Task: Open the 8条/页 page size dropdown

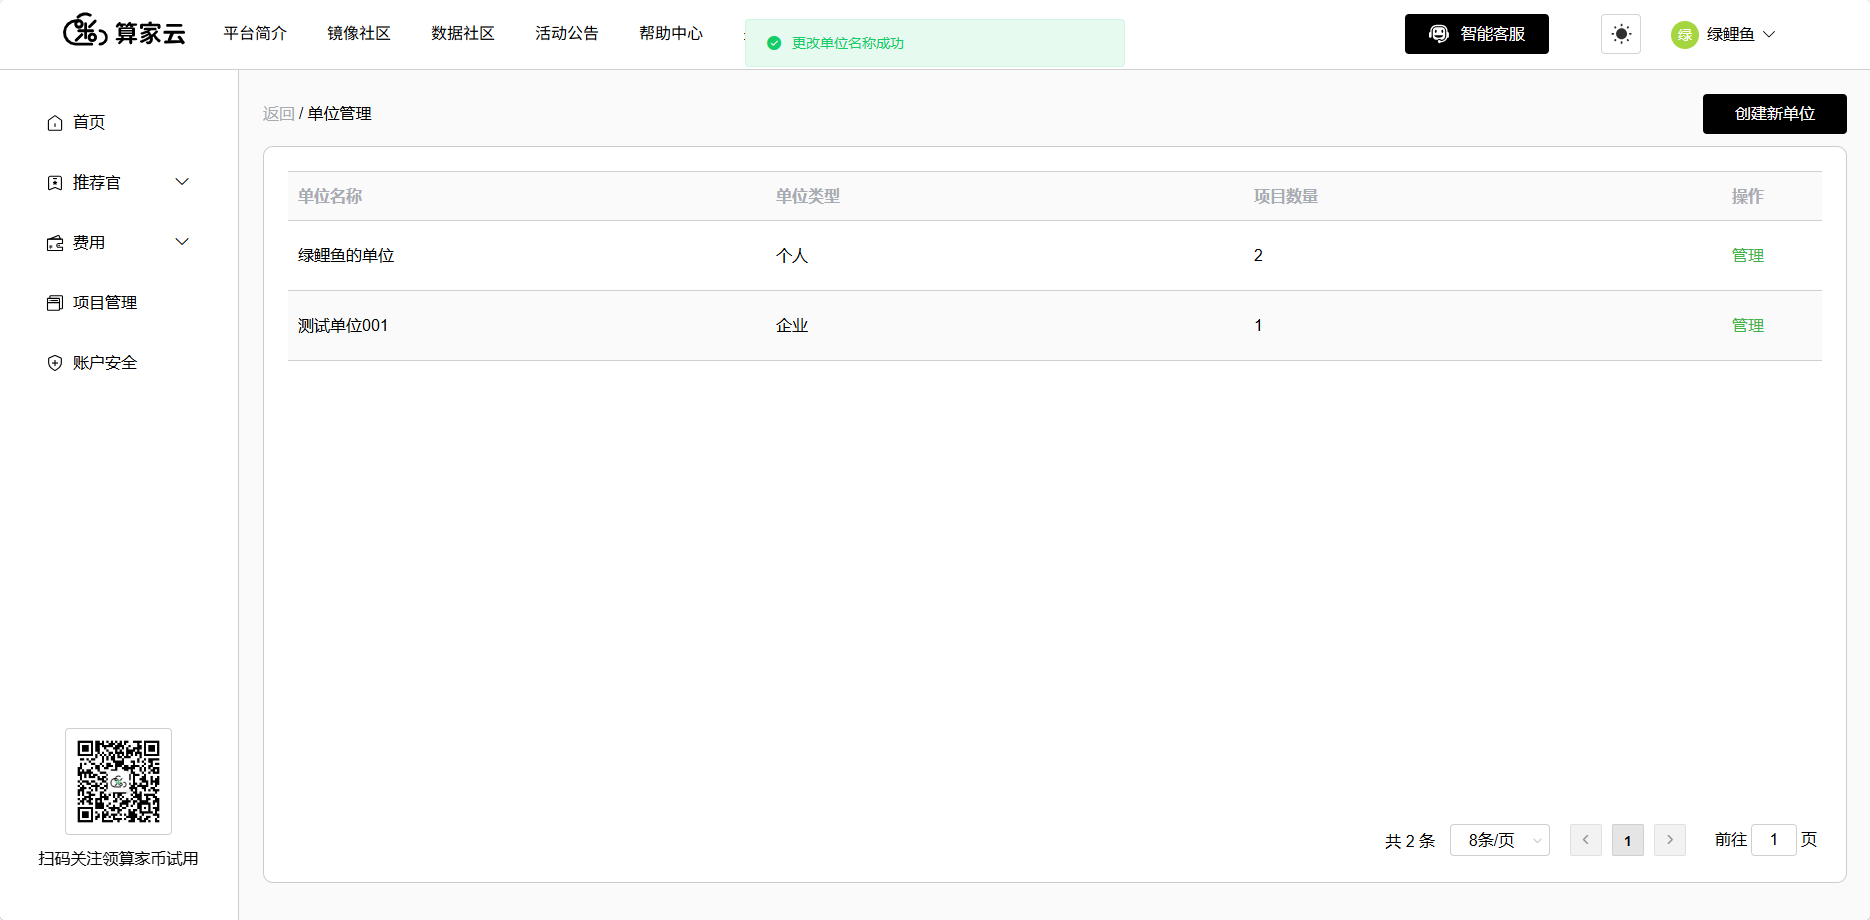Action: pos(1500,840)
